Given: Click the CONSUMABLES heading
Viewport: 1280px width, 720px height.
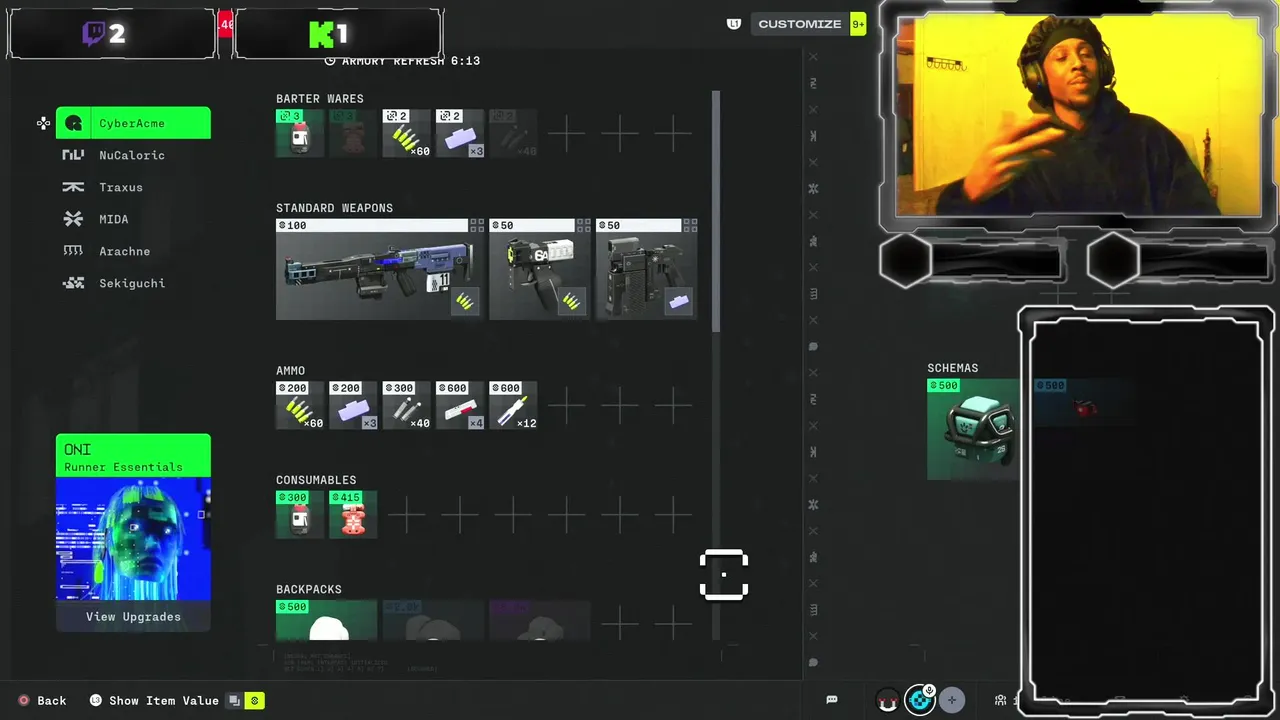Looking at the screenshot, I should 316,480.
